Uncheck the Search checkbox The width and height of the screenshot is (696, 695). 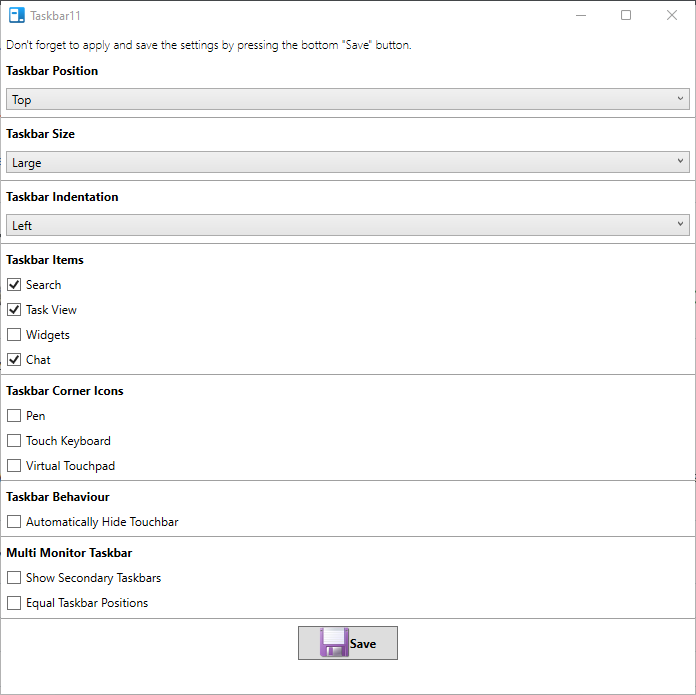14,285
